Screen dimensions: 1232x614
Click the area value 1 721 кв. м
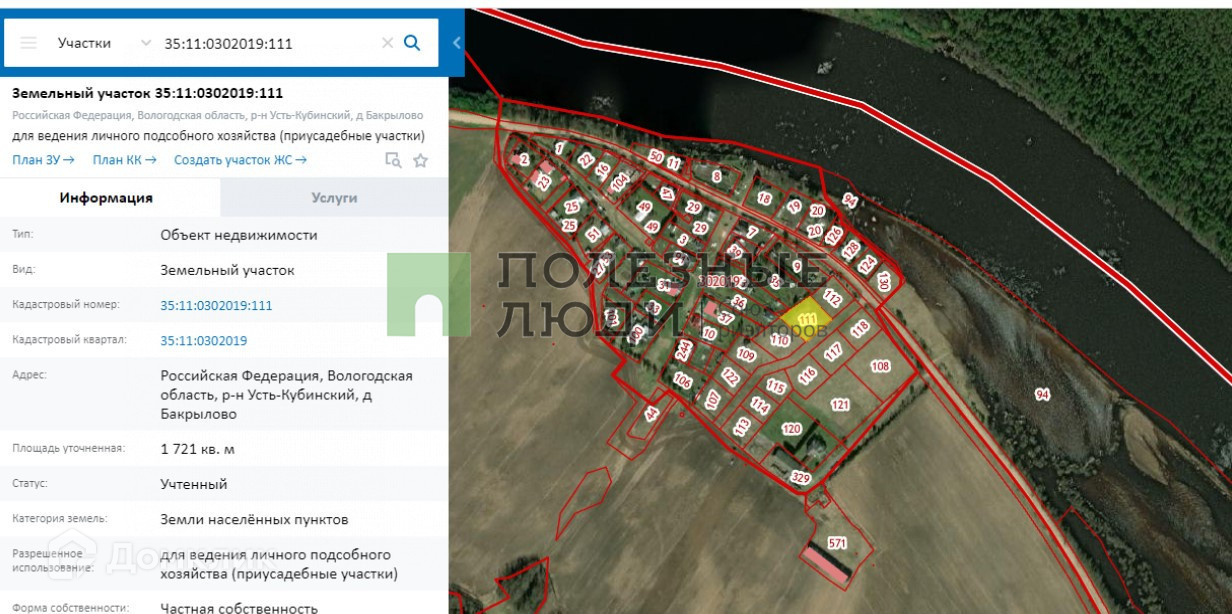(197, 449)
